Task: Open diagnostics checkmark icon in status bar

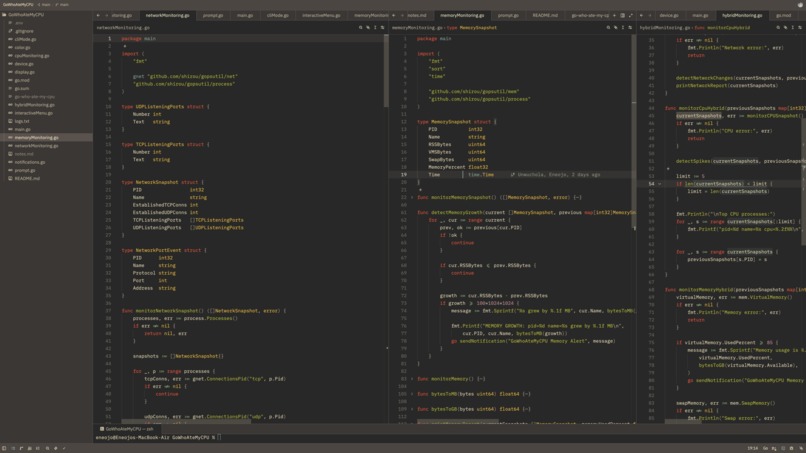Action: (x=64, y=448)
